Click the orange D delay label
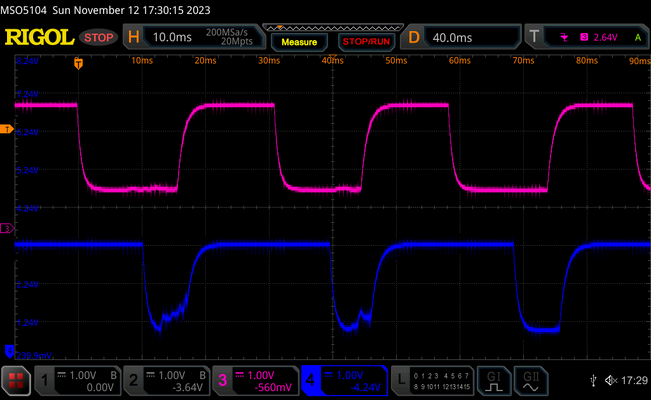 point(414,37)
